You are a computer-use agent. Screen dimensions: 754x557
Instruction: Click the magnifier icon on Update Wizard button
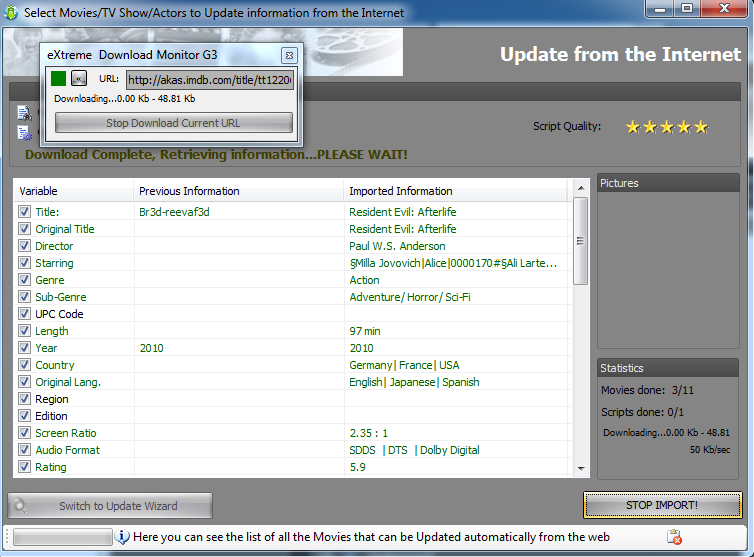coord(20,506)
